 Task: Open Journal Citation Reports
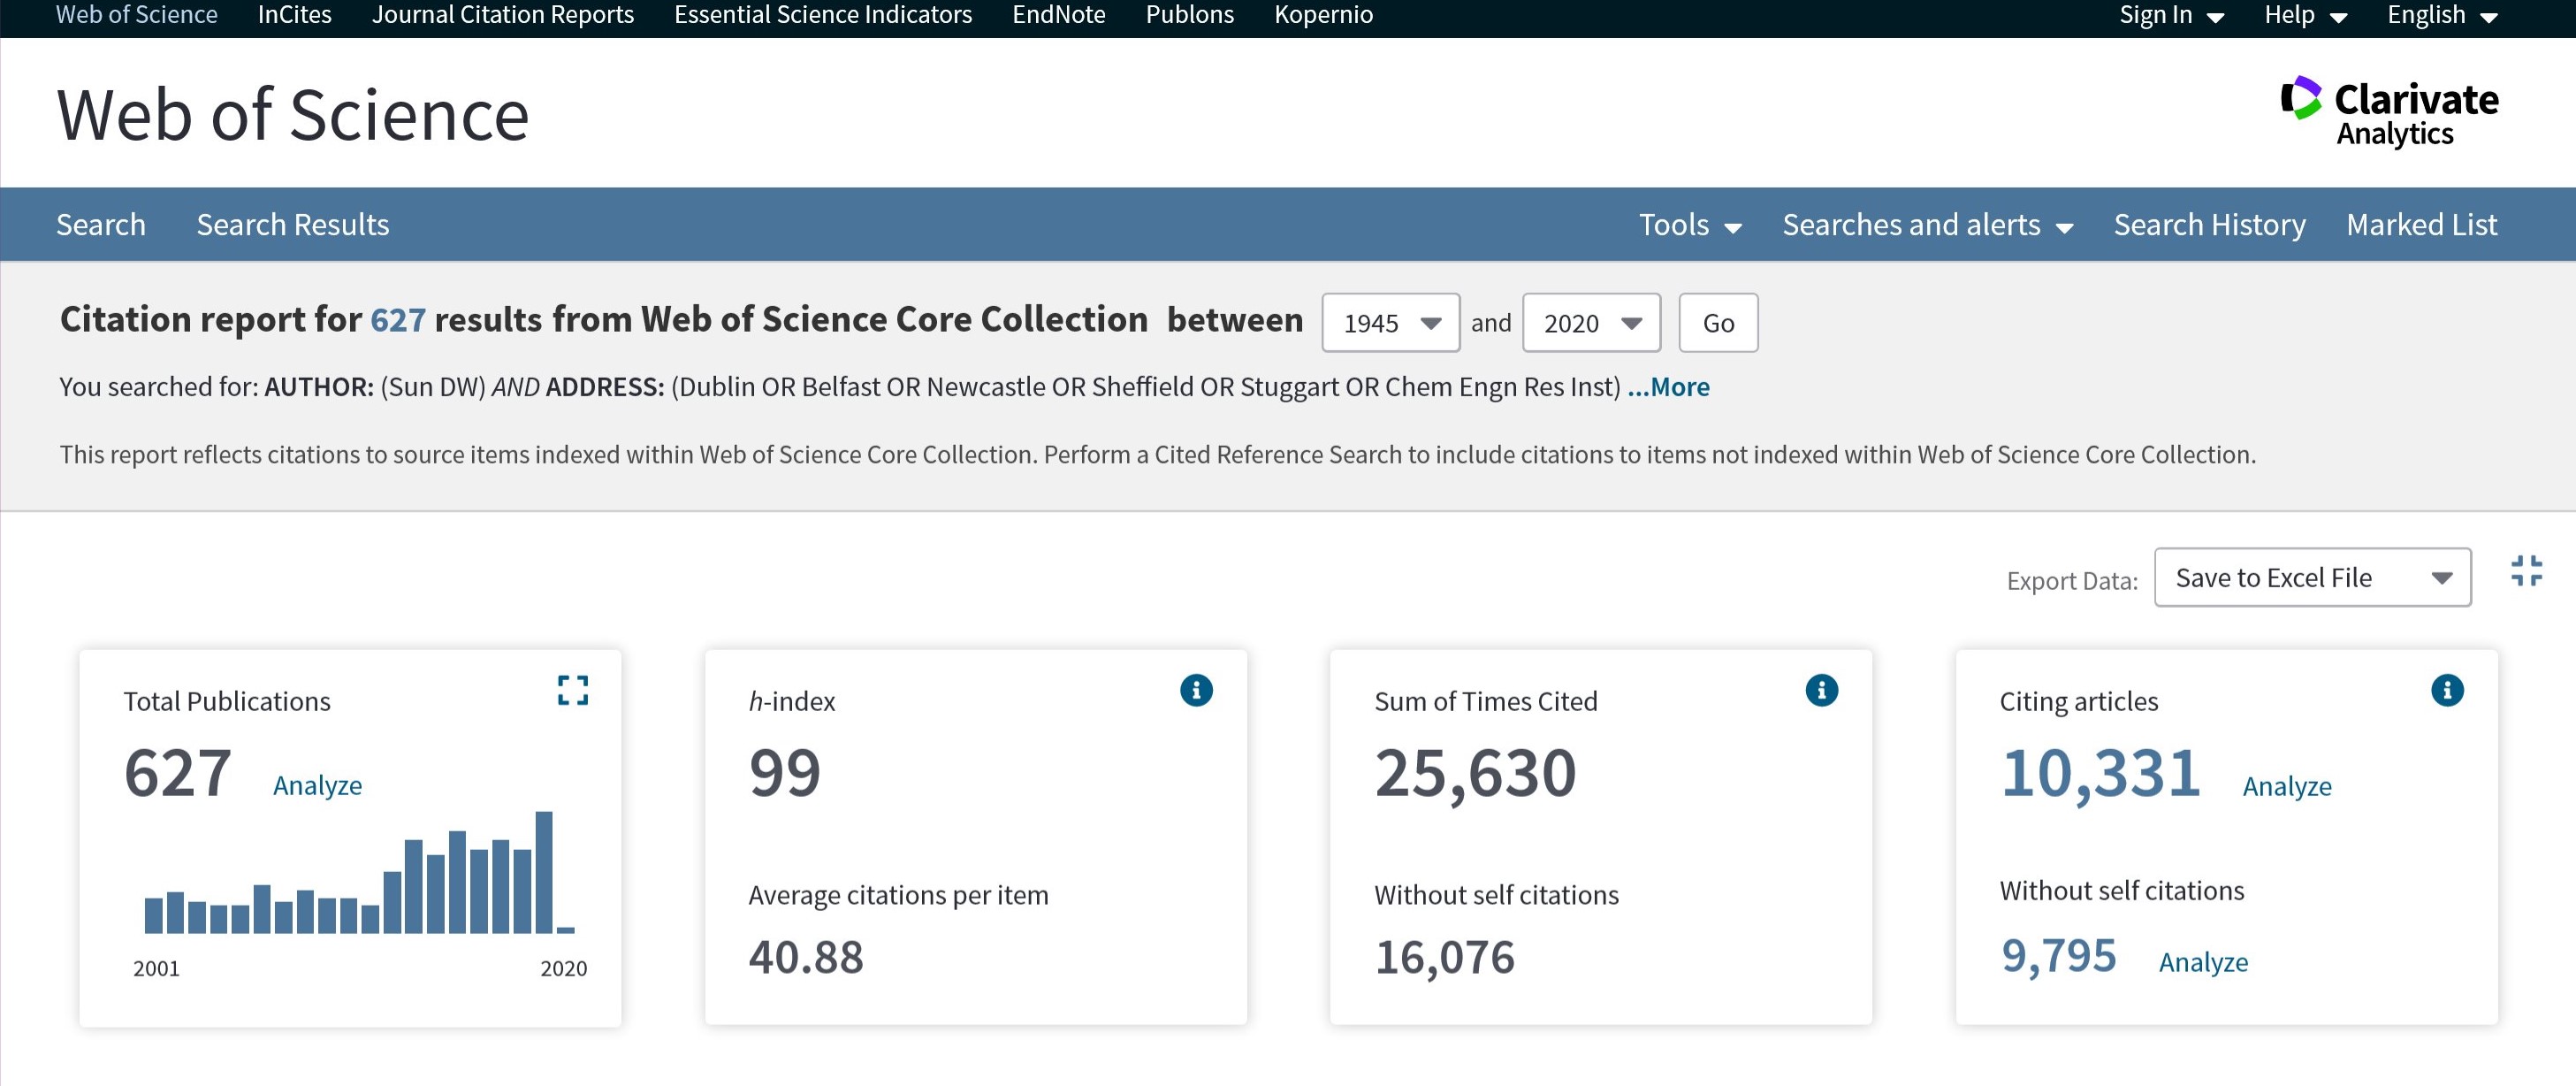click(502, 15)
